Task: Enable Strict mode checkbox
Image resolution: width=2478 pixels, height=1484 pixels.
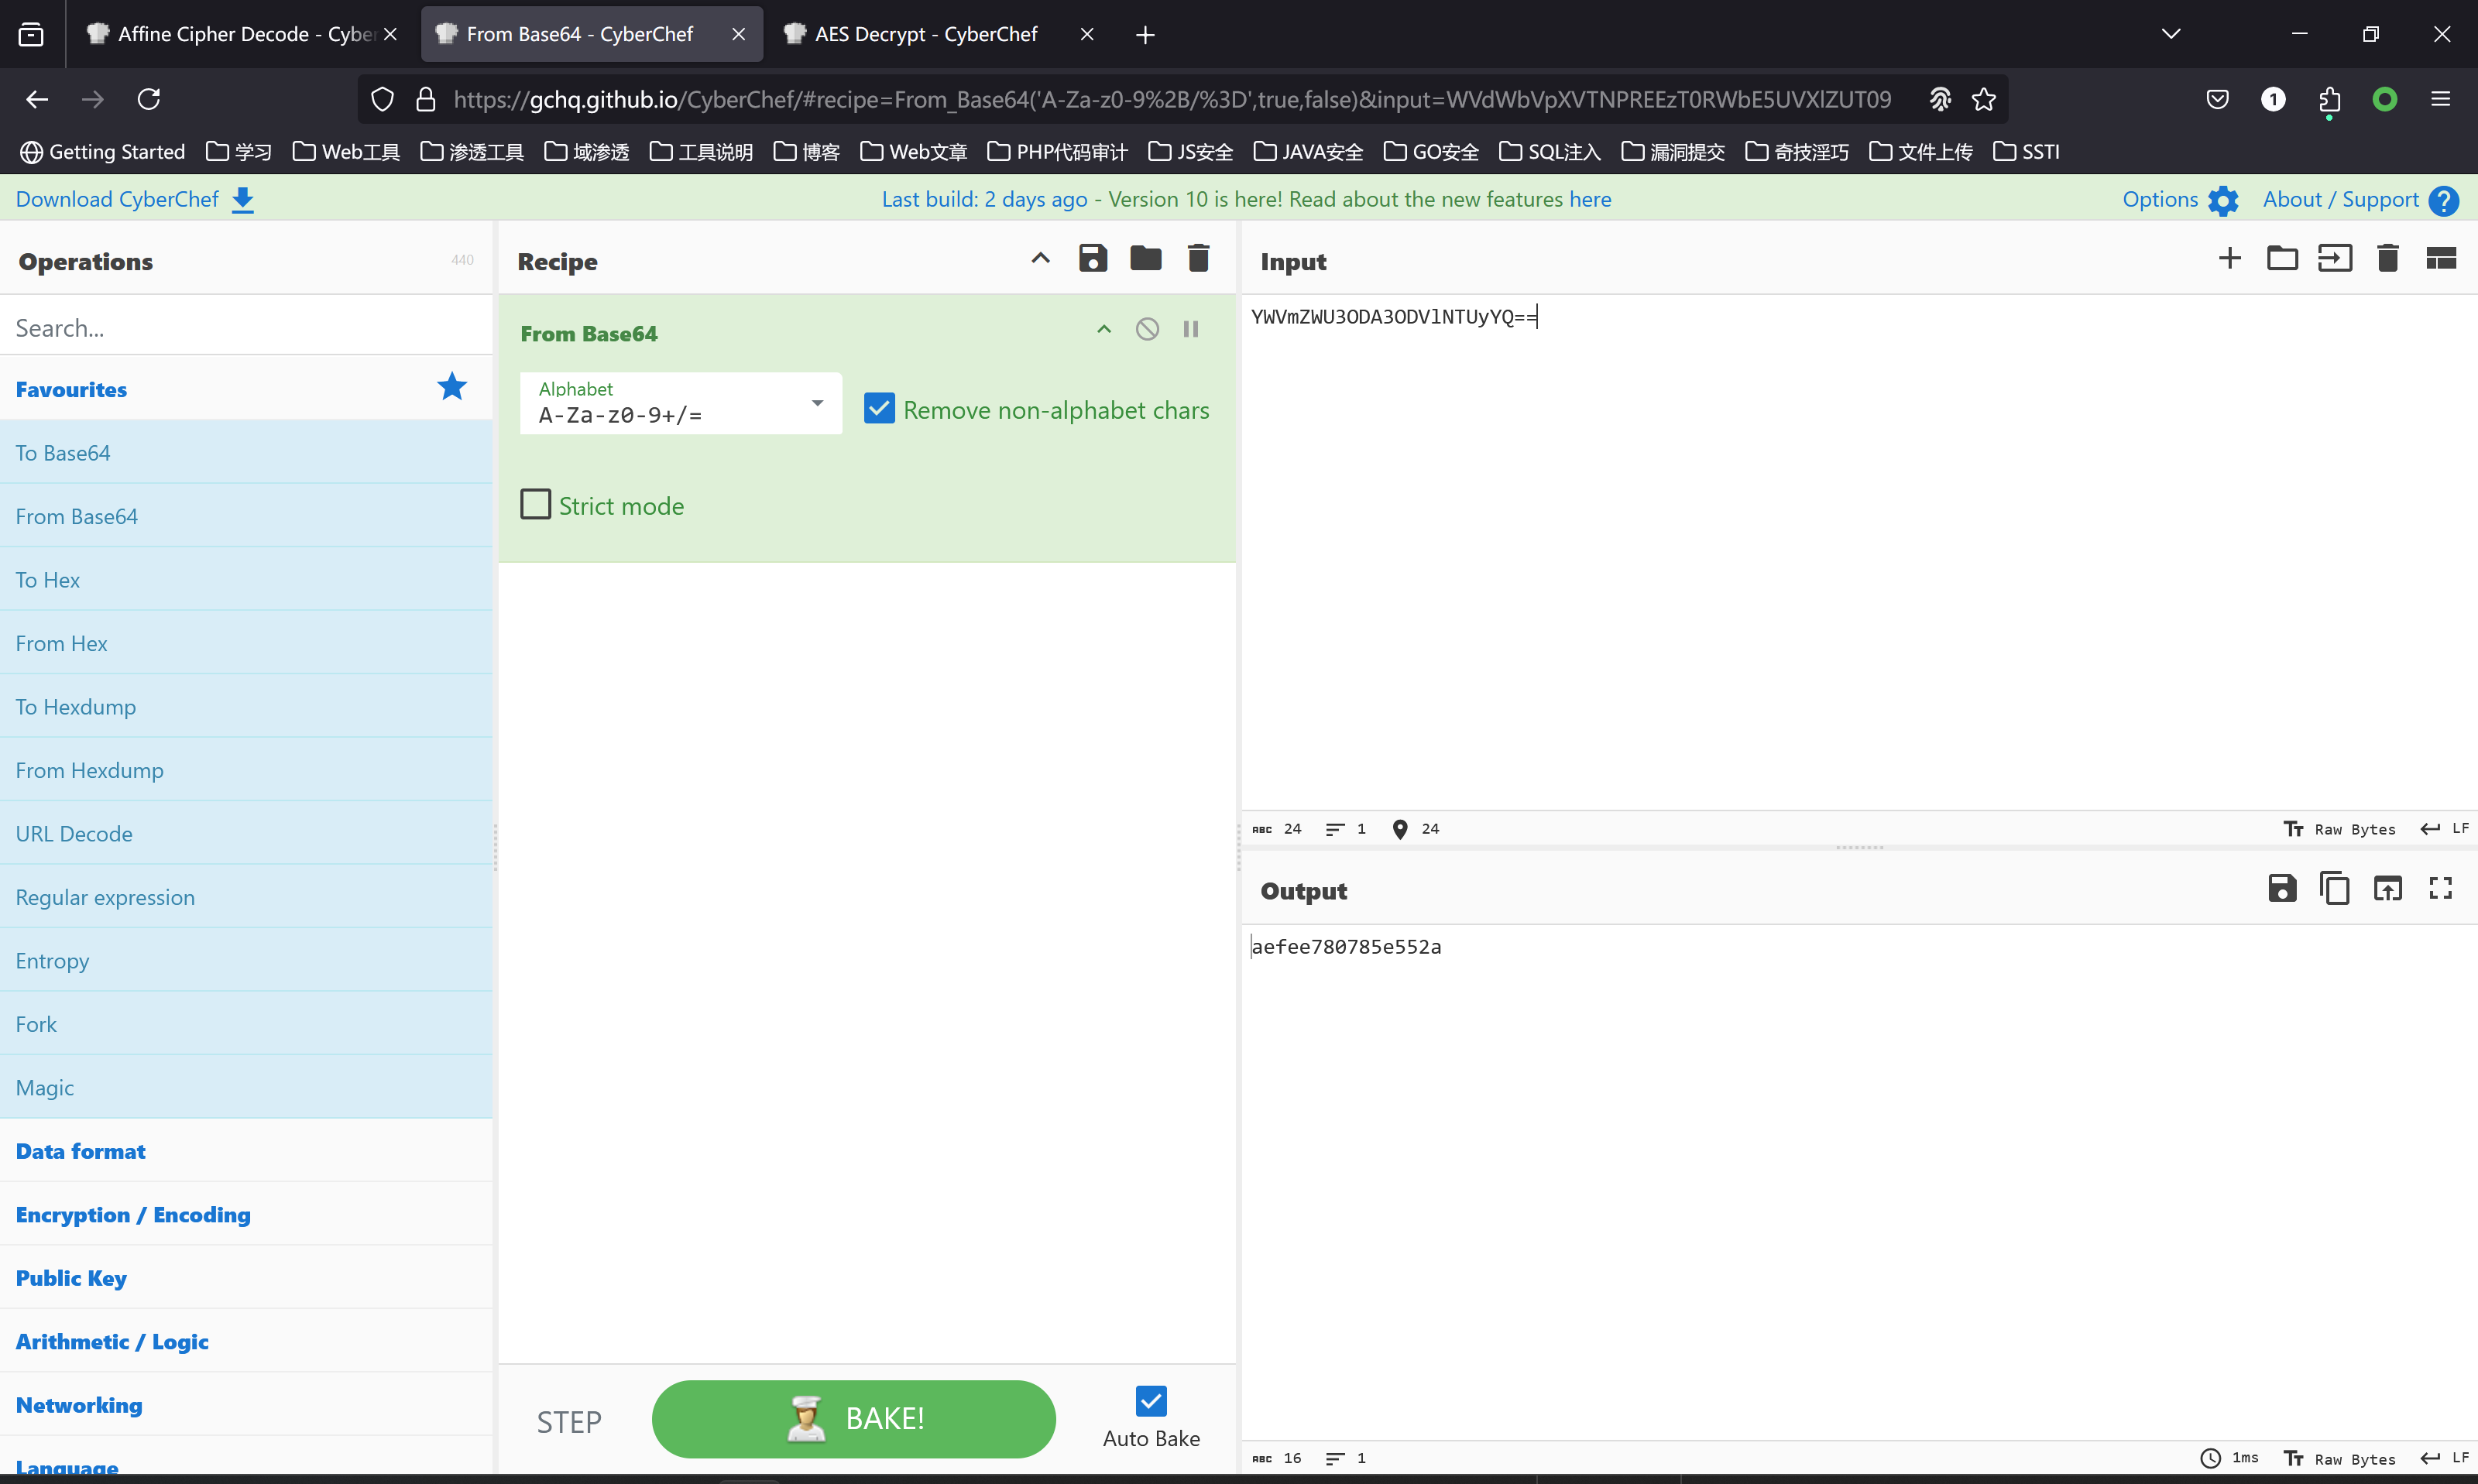Action: pos(536,504)
